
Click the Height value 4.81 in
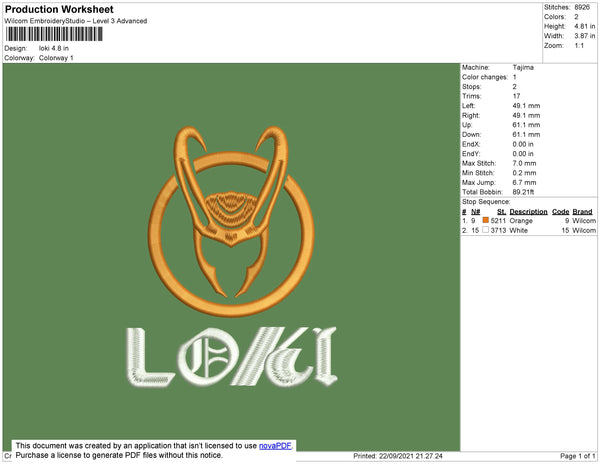click(x=585, y=26)
